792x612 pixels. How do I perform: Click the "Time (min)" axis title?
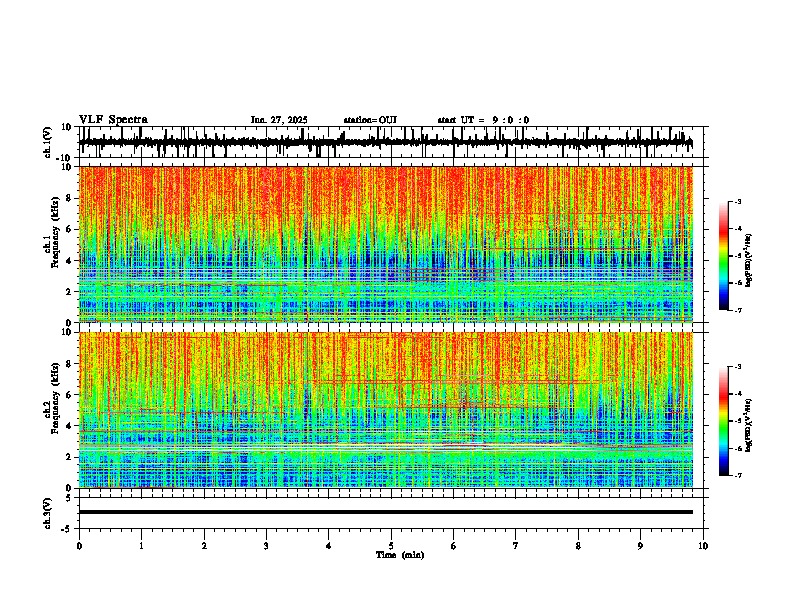(x=400, y=555)
